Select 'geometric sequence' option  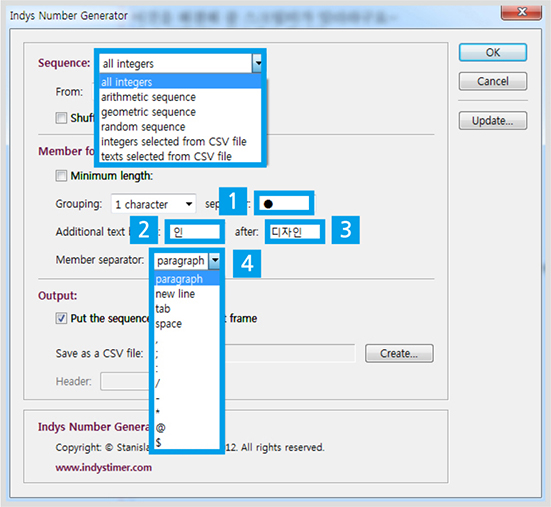(x=181, y=112)
